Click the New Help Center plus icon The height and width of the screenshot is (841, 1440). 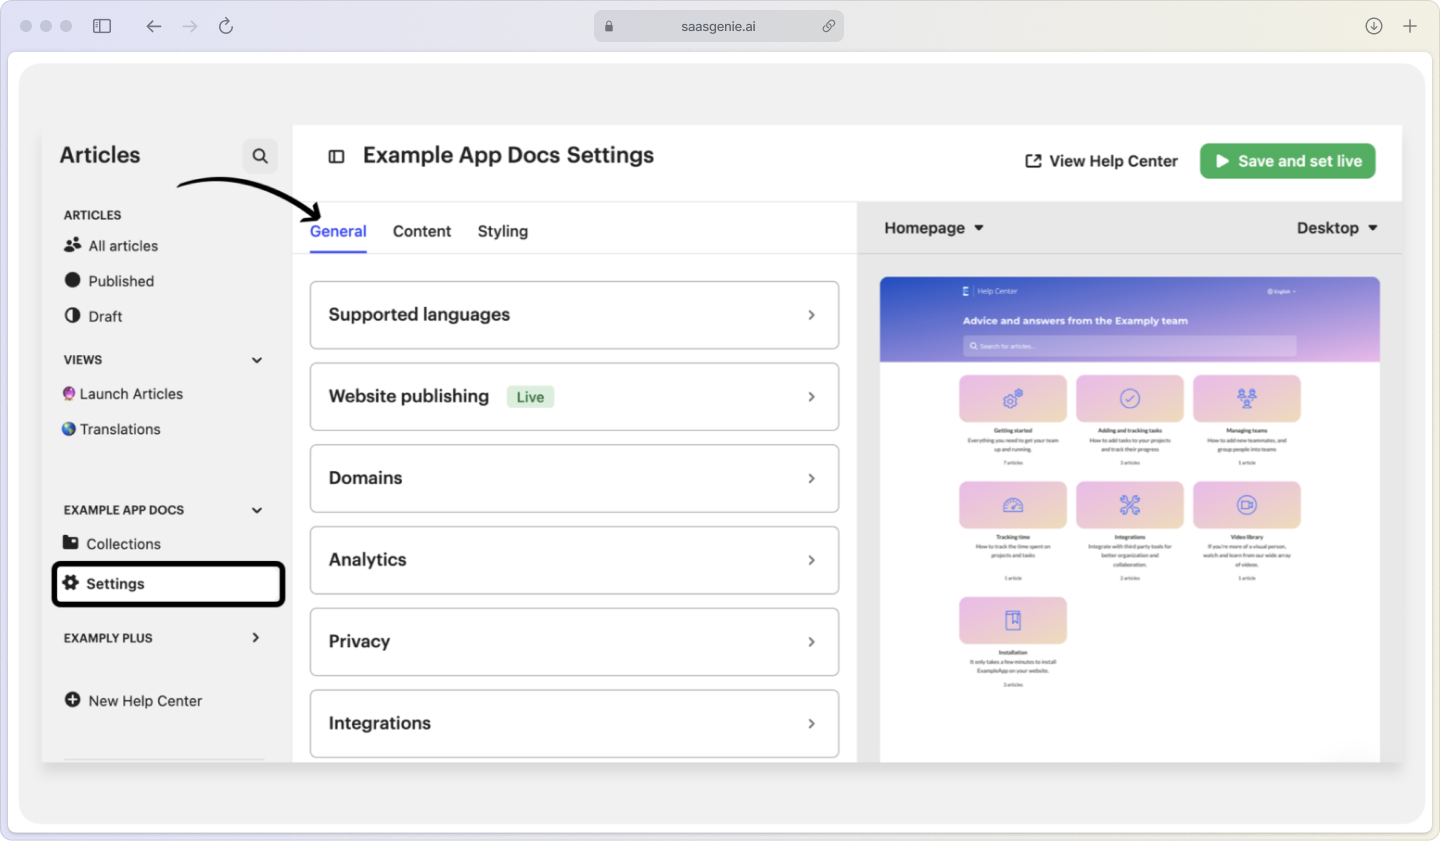[x=72, y=700]
